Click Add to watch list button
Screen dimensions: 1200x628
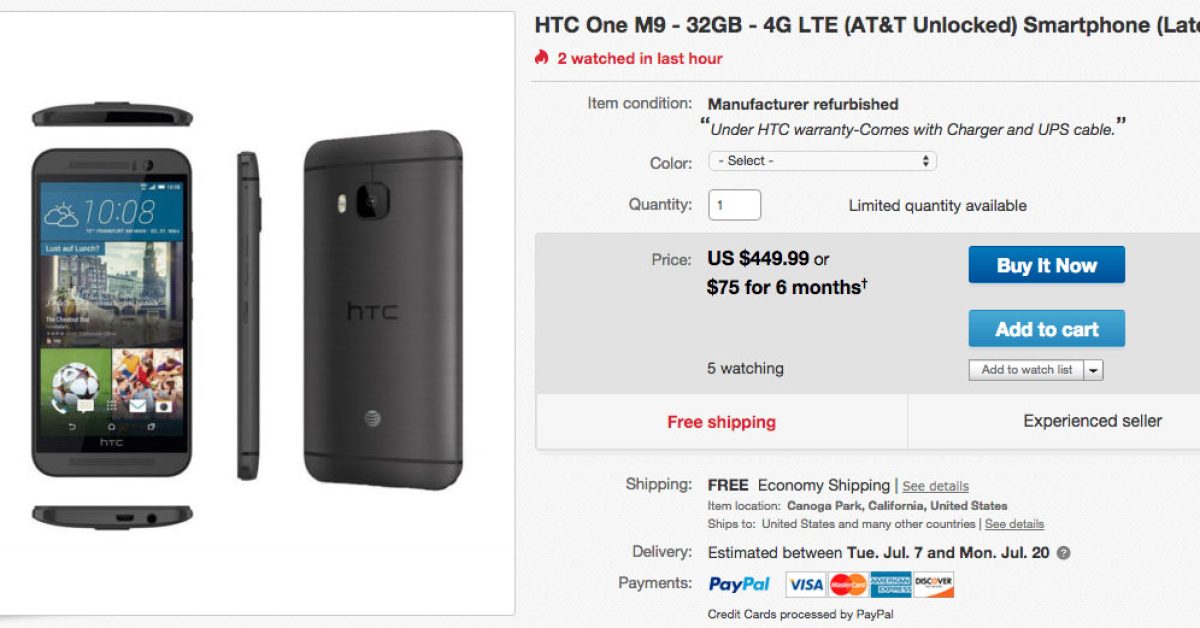point(1026,370)
